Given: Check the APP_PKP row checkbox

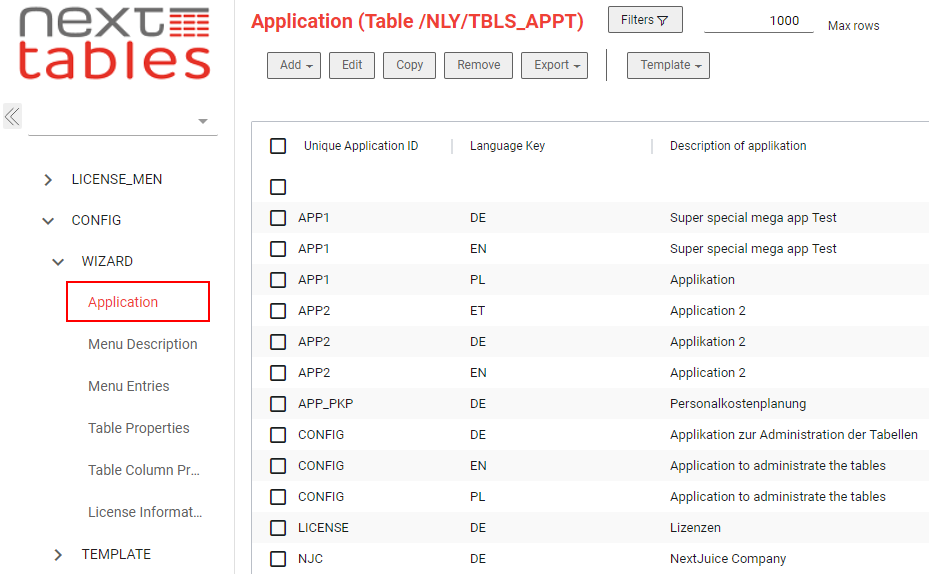Looking at the screenshot, I should pos(278,404).
